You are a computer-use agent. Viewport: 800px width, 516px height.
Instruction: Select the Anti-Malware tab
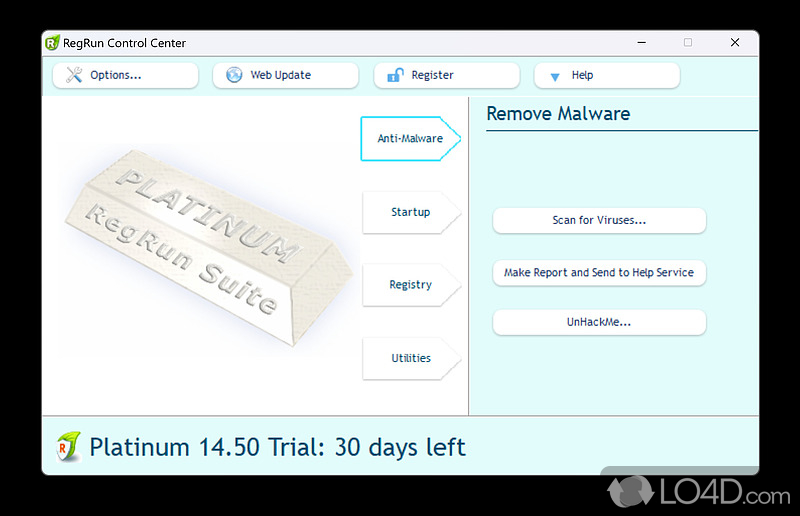click(x=410, y=138)
